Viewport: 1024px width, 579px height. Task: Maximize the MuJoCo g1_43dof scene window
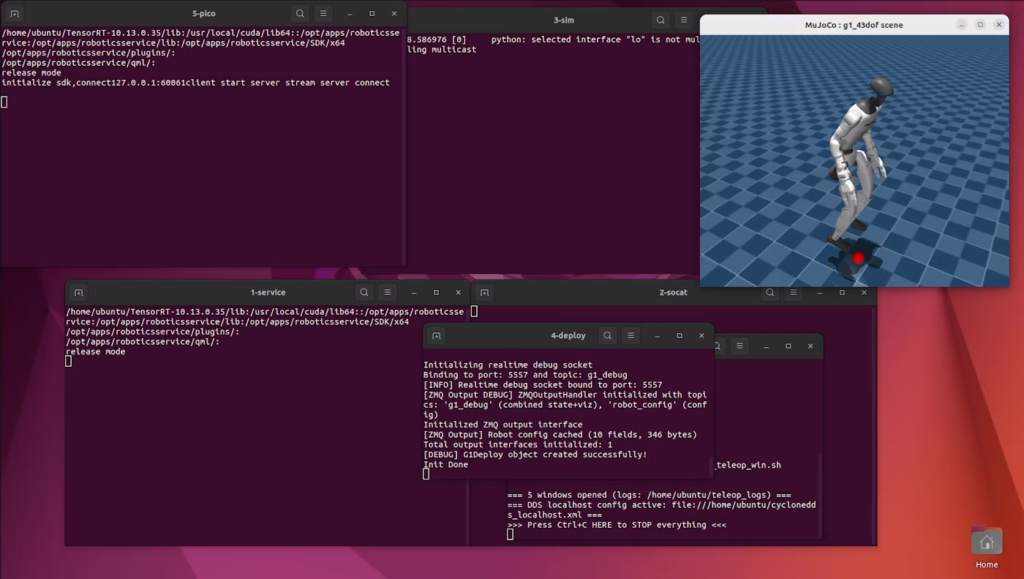tap(980, 25)
